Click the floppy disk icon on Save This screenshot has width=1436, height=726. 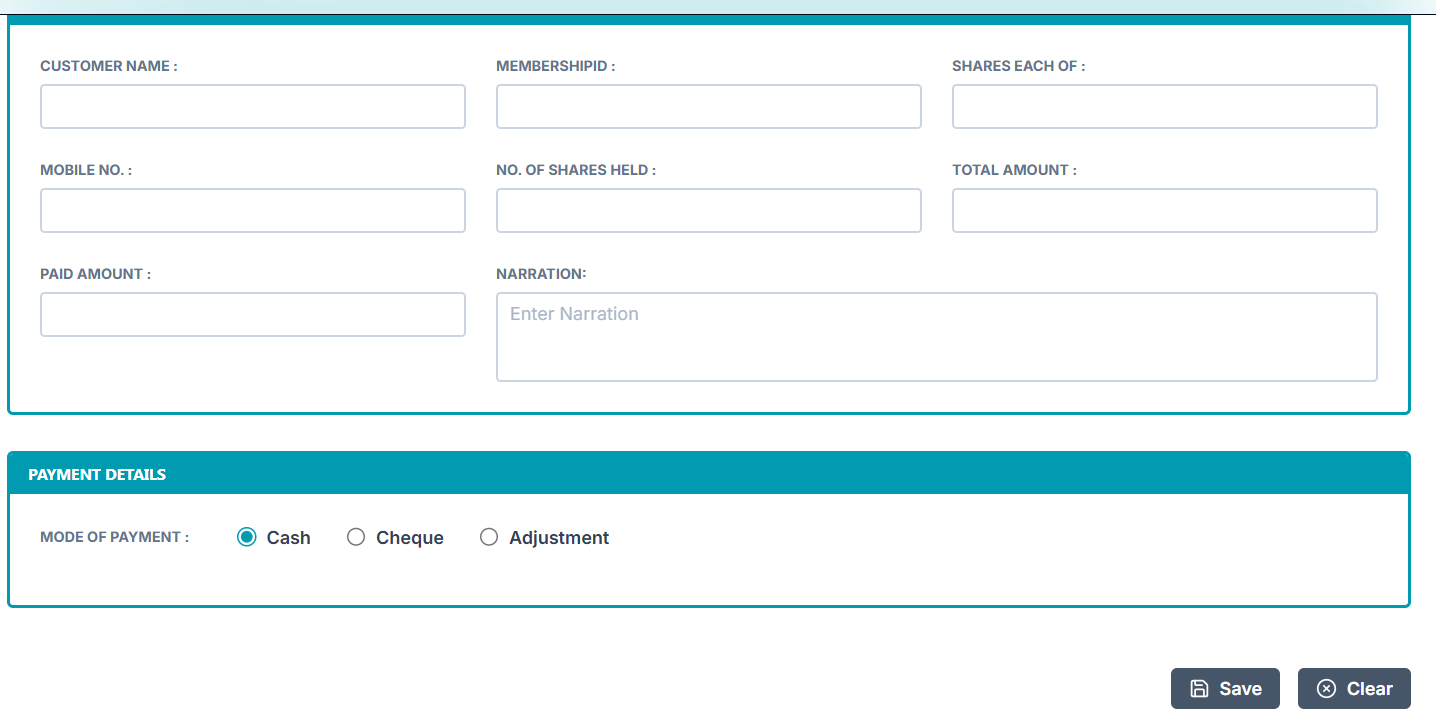pyautogui.click(x=1199, y=688)
